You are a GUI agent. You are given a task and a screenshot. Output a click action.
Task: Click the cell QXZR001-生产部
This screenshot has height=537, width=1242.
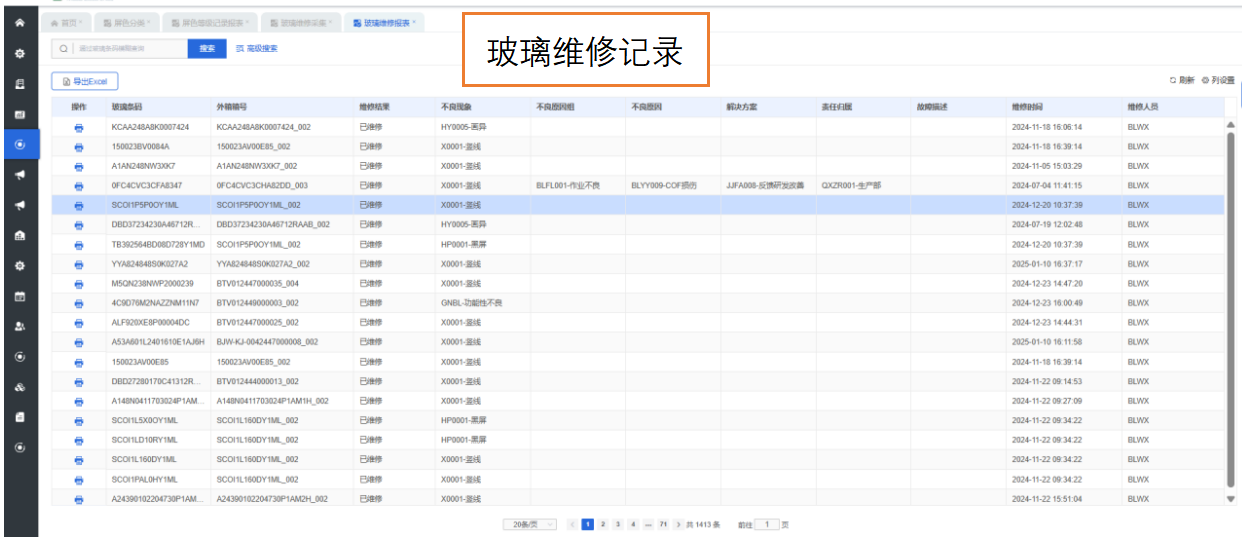pos(851,186)
